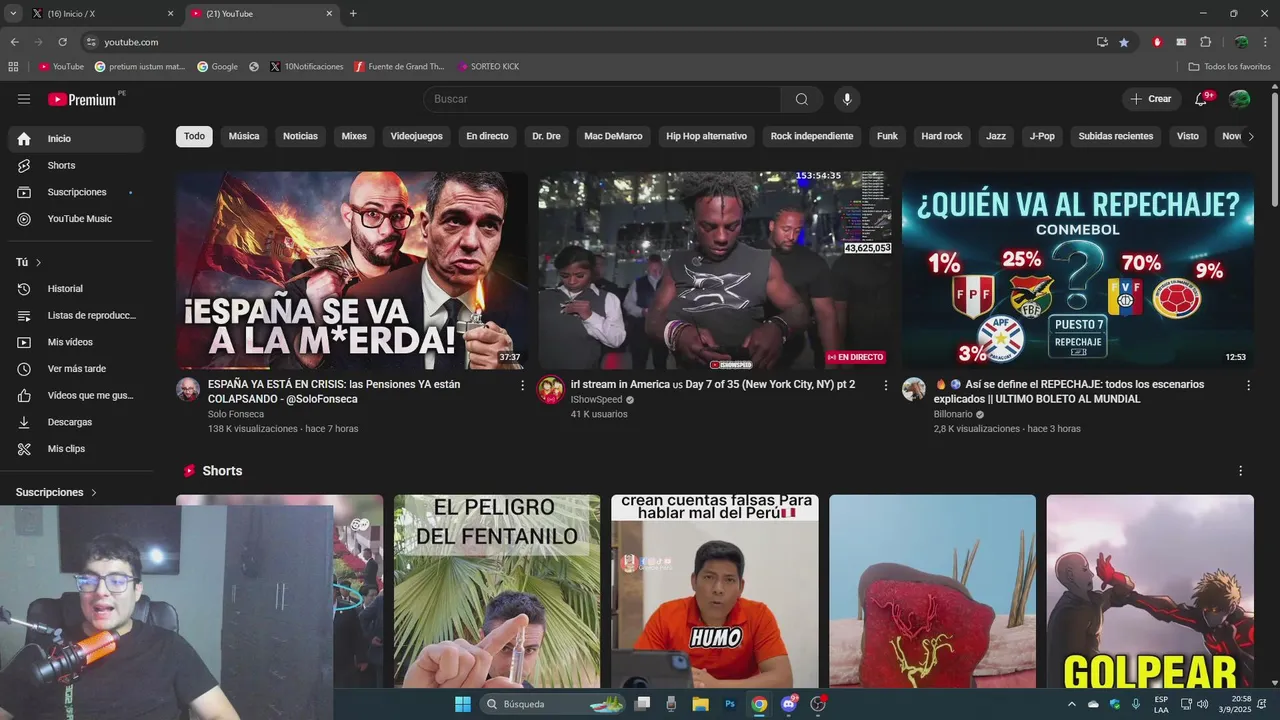Open the Windows Start menu
Image resolution: width=1280 pixels, height=720 pixels.
coord(462,704)
